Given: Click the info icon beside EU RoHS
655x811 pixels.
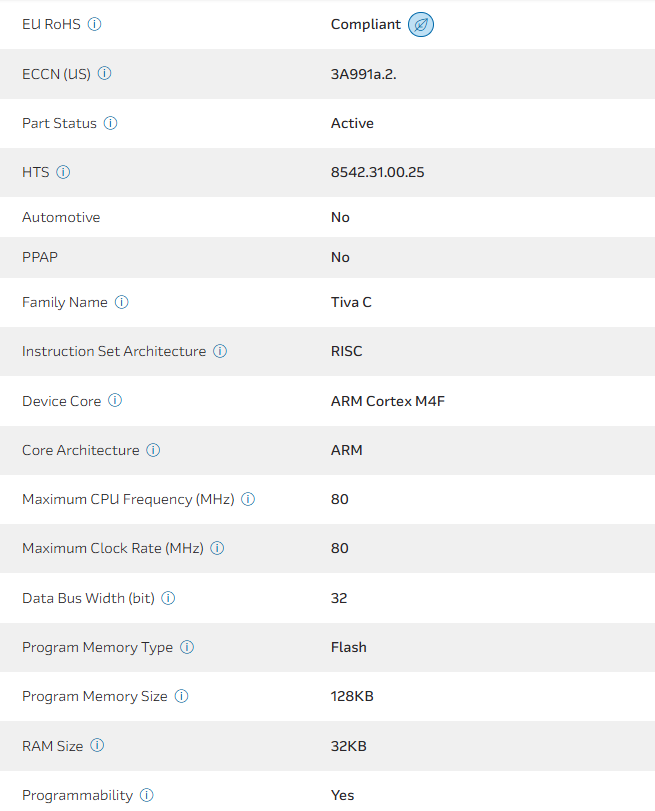Looking at the screenshot, I should (x=95, y=24).
